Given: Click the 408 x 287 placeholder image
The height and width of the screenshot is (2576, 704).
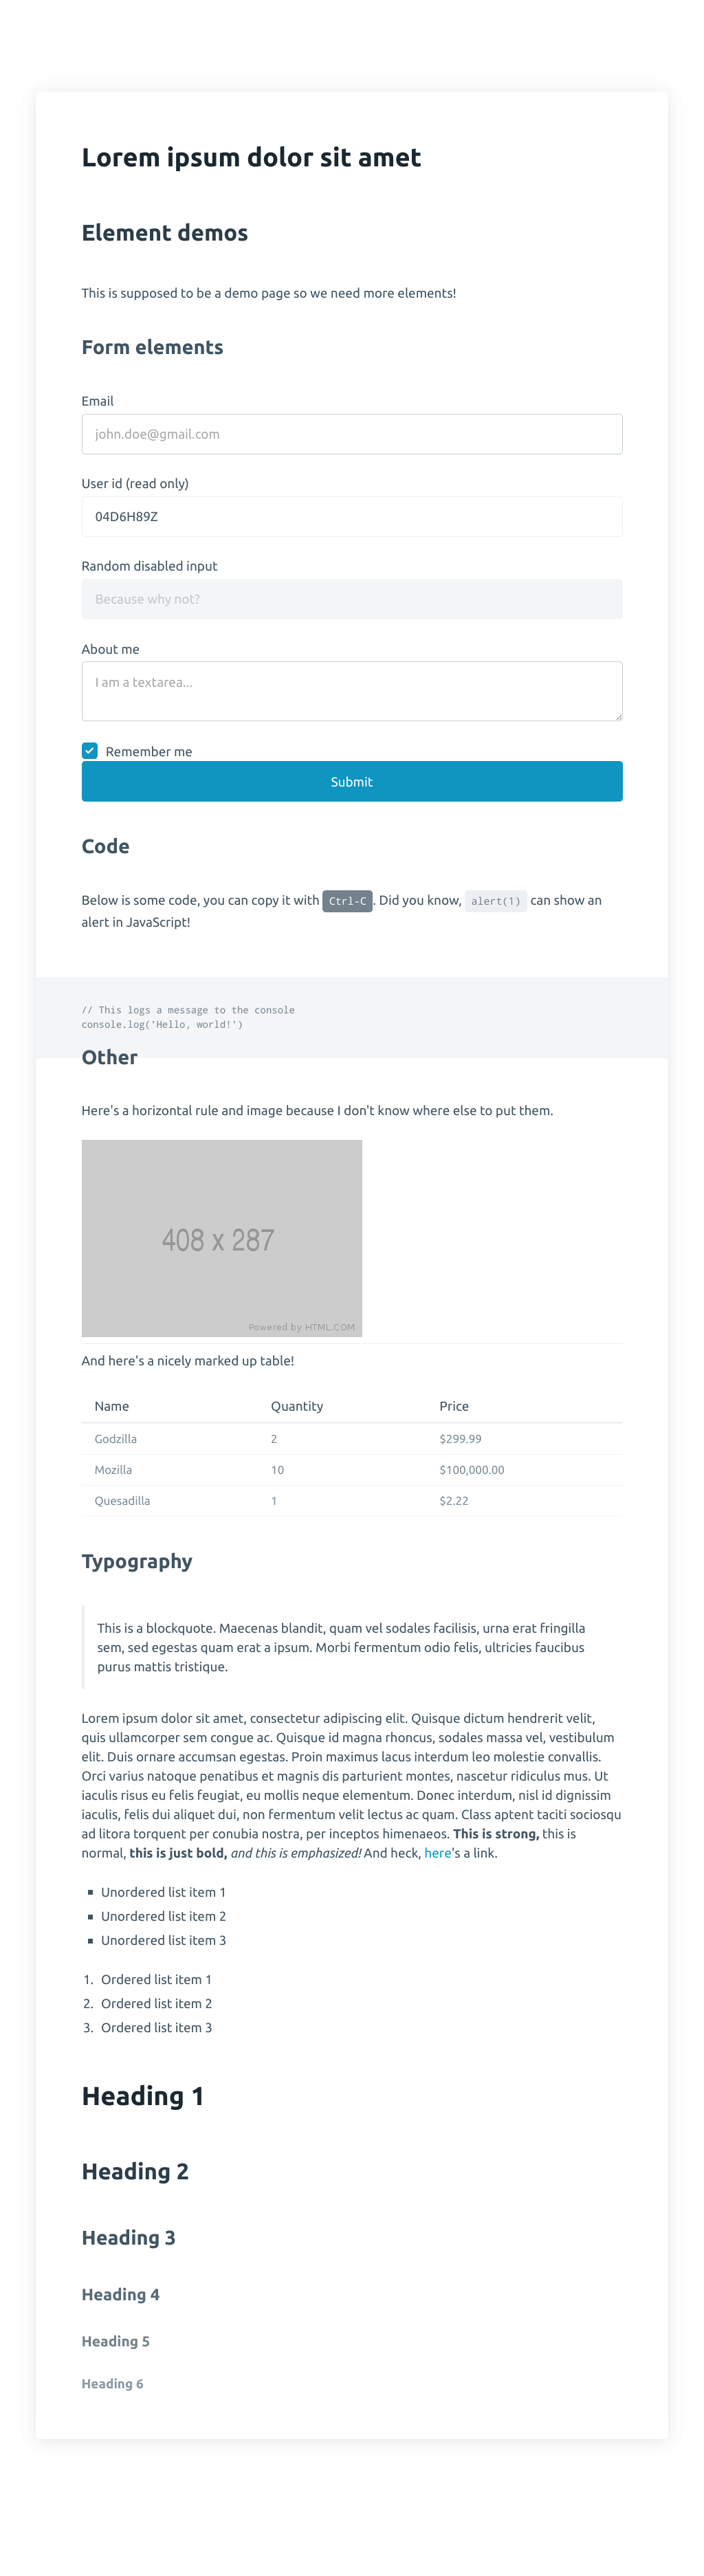Looking at the screenshot, I should pos(221,1238).
